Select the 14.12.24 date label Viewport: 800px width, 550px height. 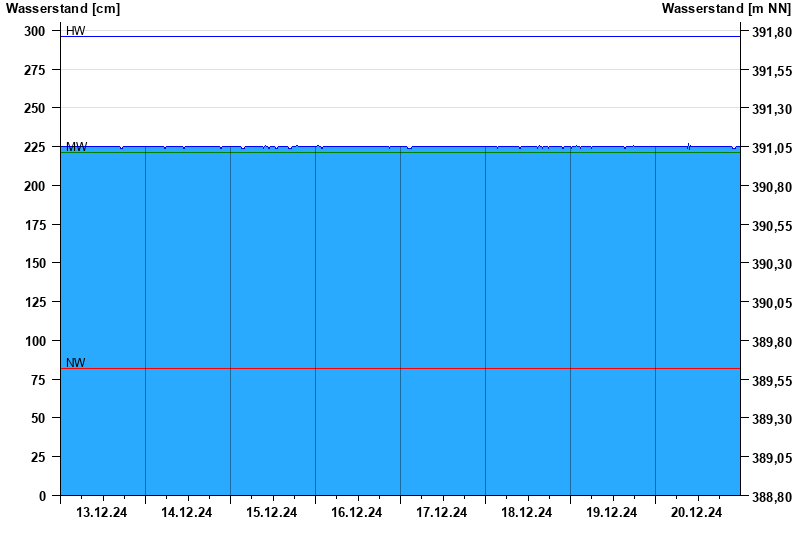click(x=187, y=513)
